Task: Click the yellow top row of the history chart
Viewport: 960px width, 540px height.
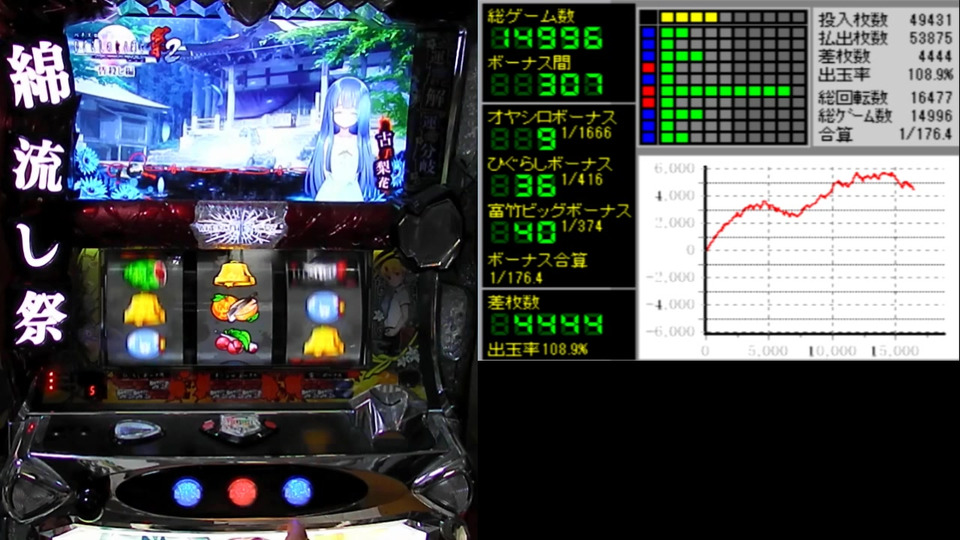Action: (689, 17)
